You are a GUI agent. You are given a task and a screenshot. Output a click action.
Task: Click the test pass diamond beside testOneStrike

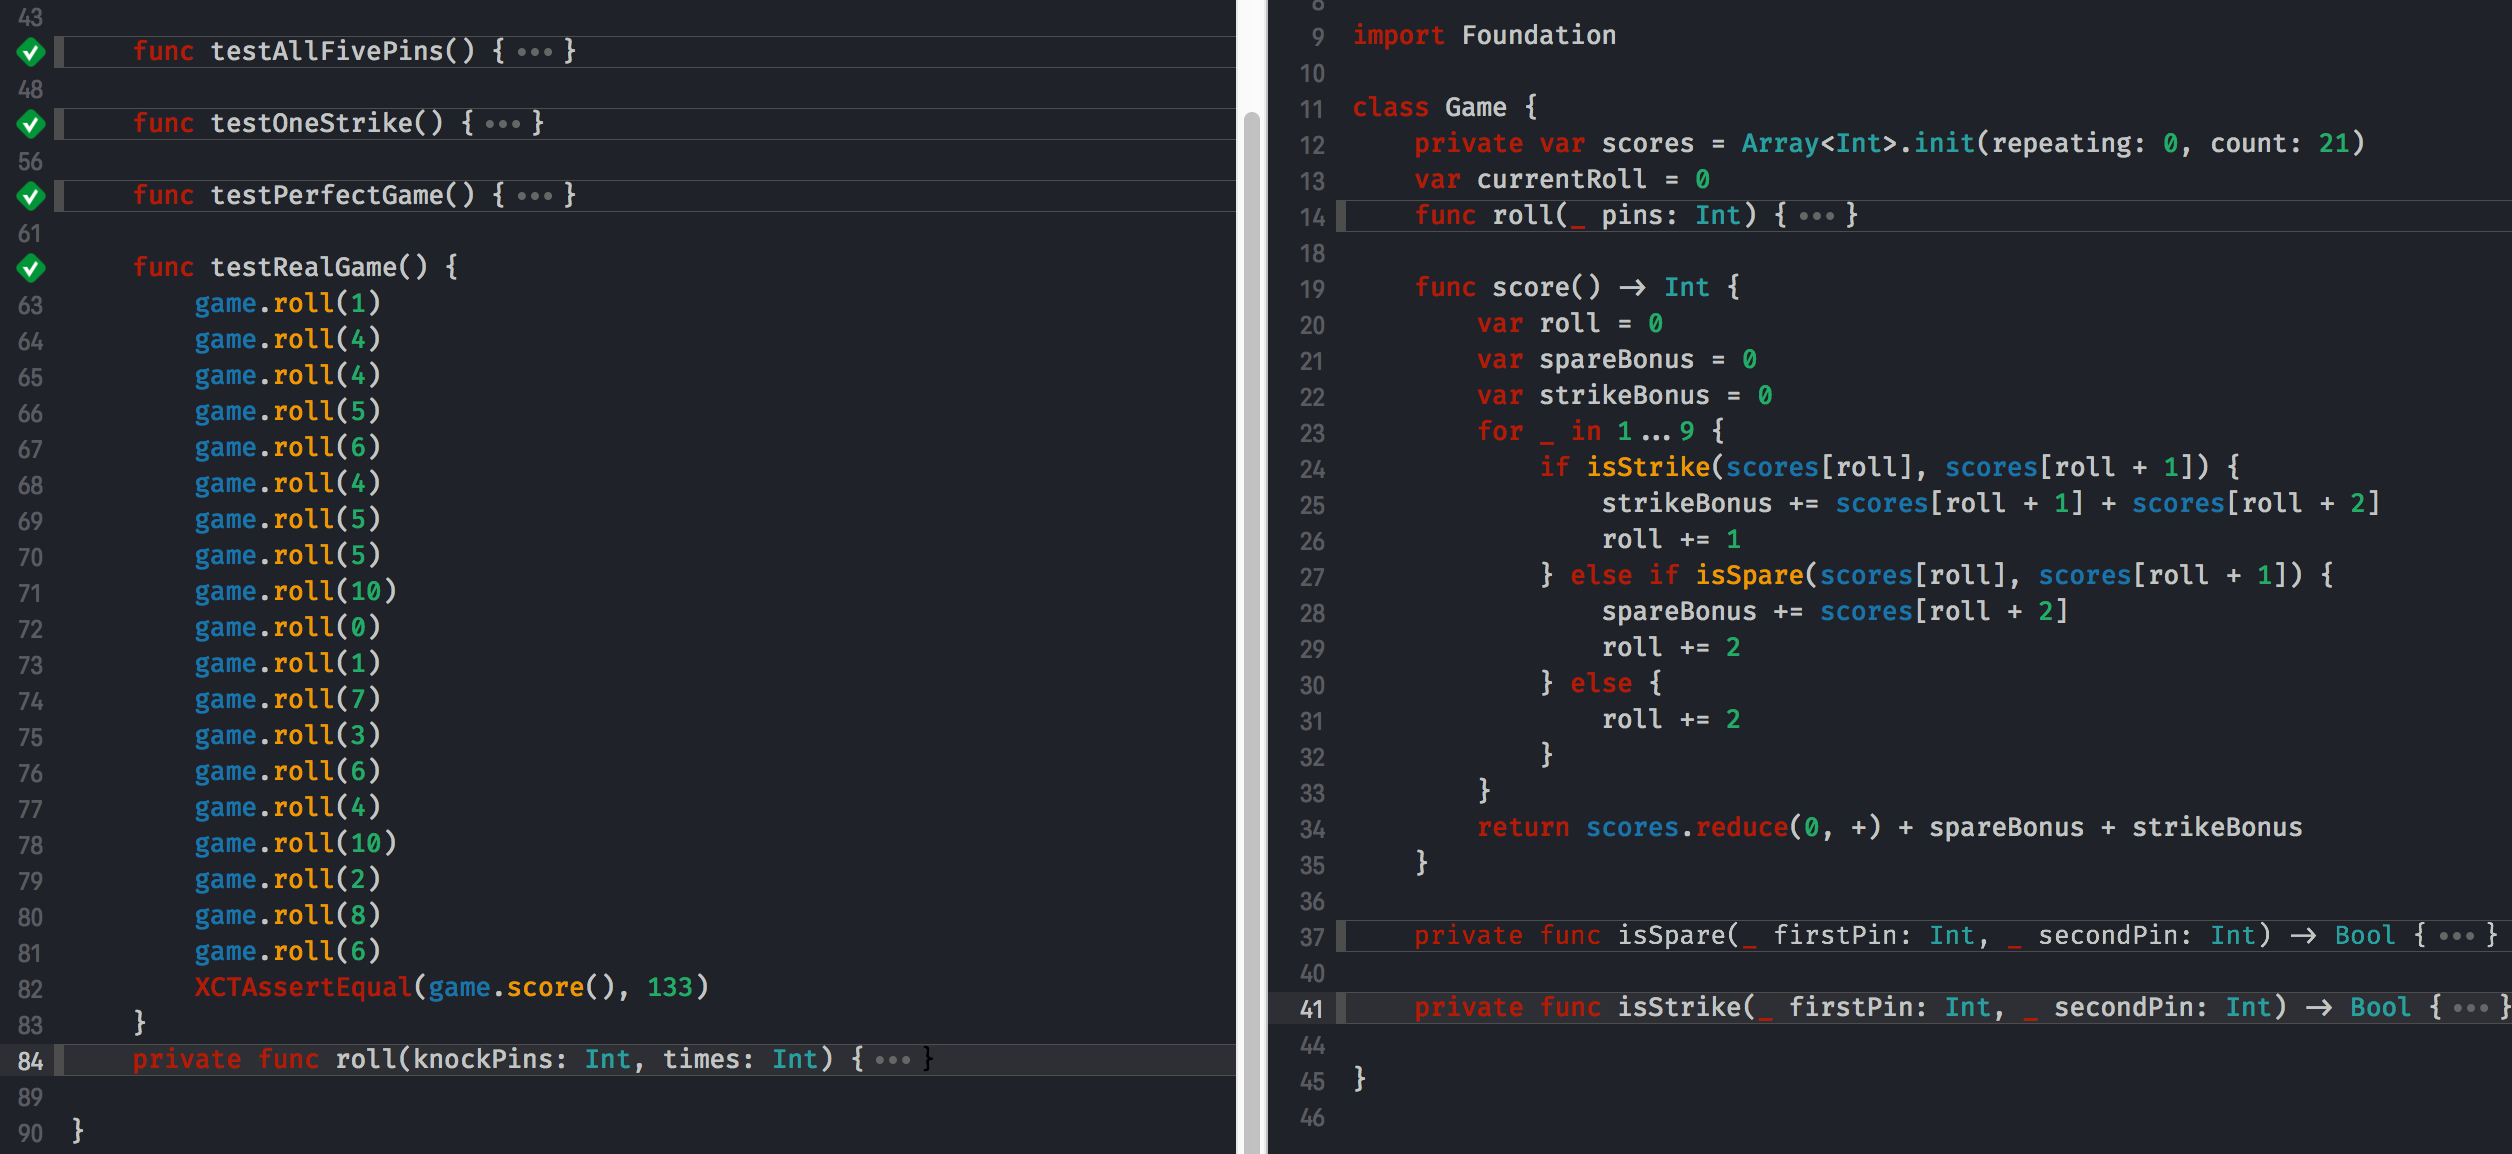click(x=31, y=124)
